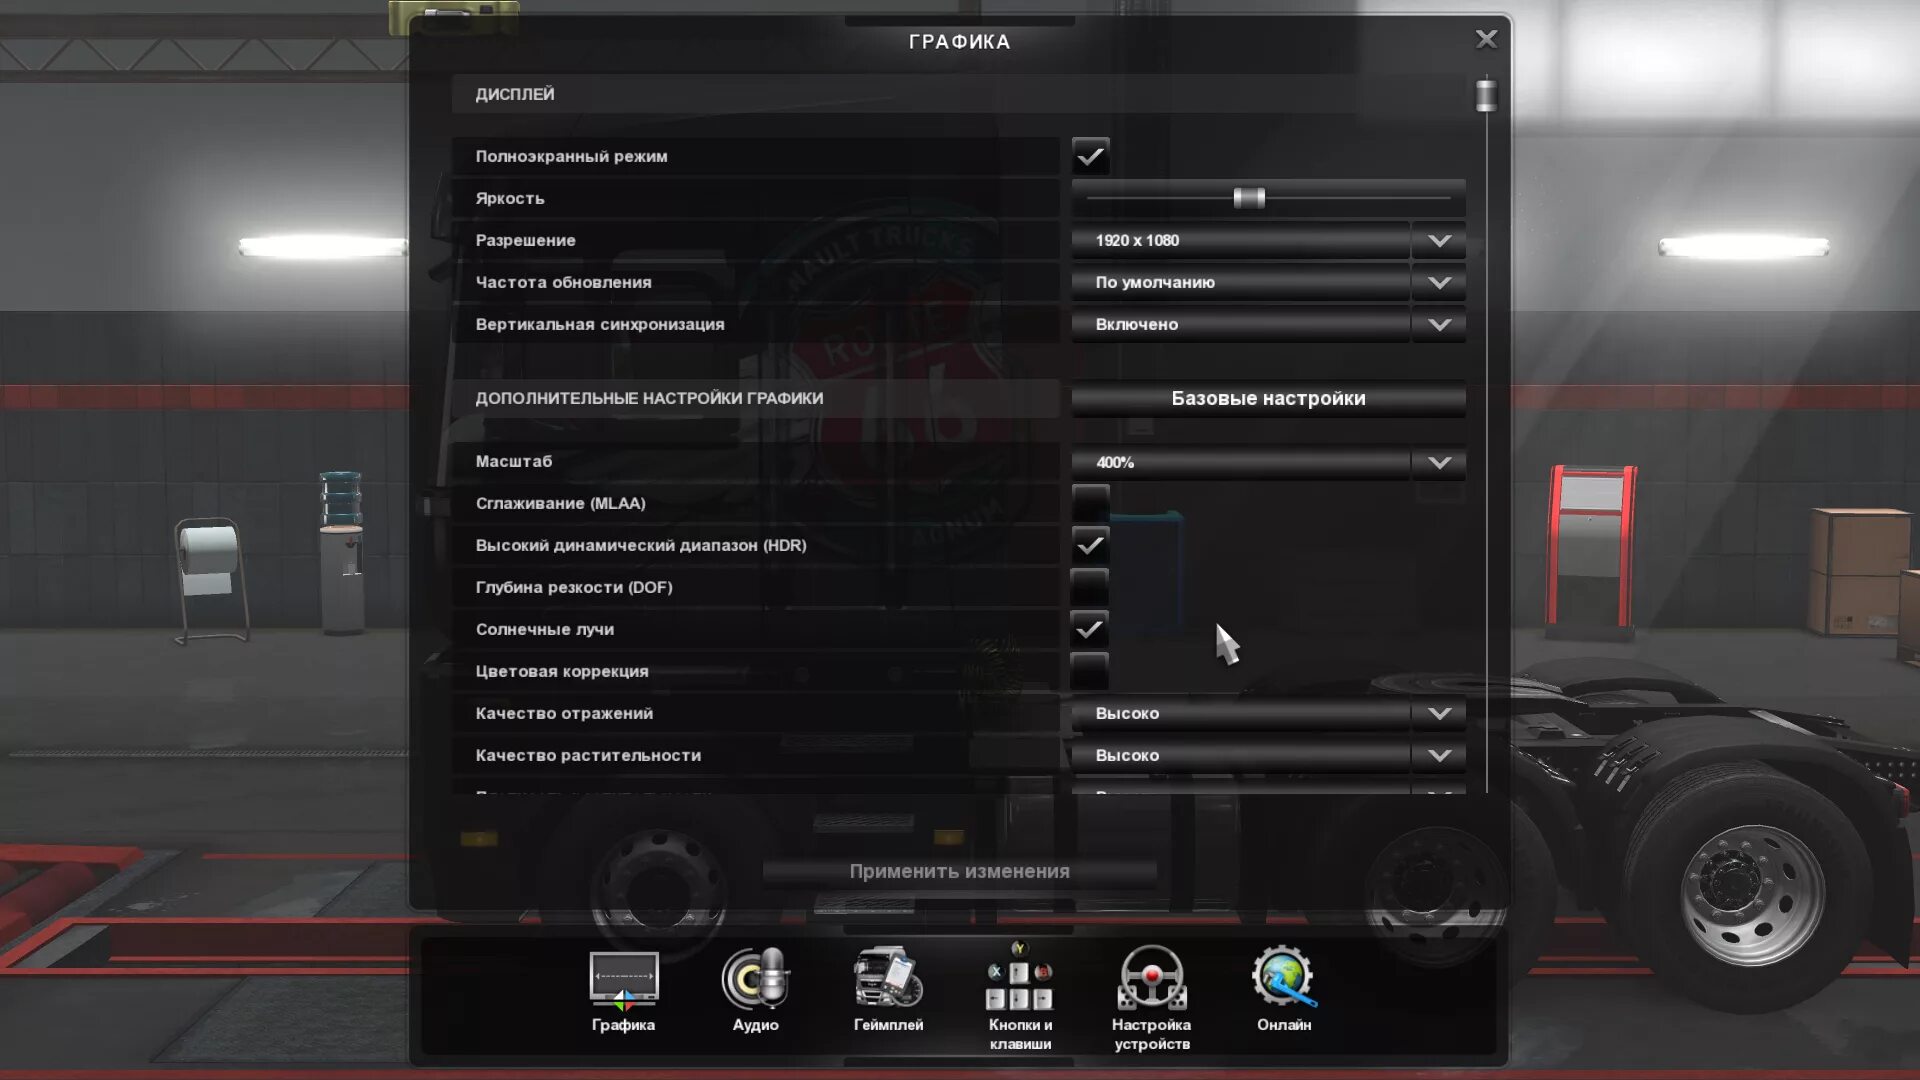Enable the Сглаживание (MLAA) checkbox

coord(1090,503)
